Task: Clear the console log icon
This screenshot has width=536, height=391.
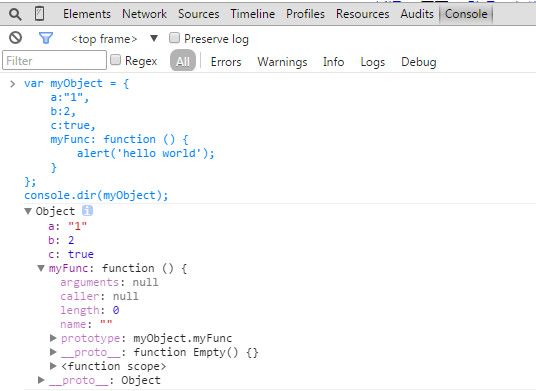Action: point(15,38)
